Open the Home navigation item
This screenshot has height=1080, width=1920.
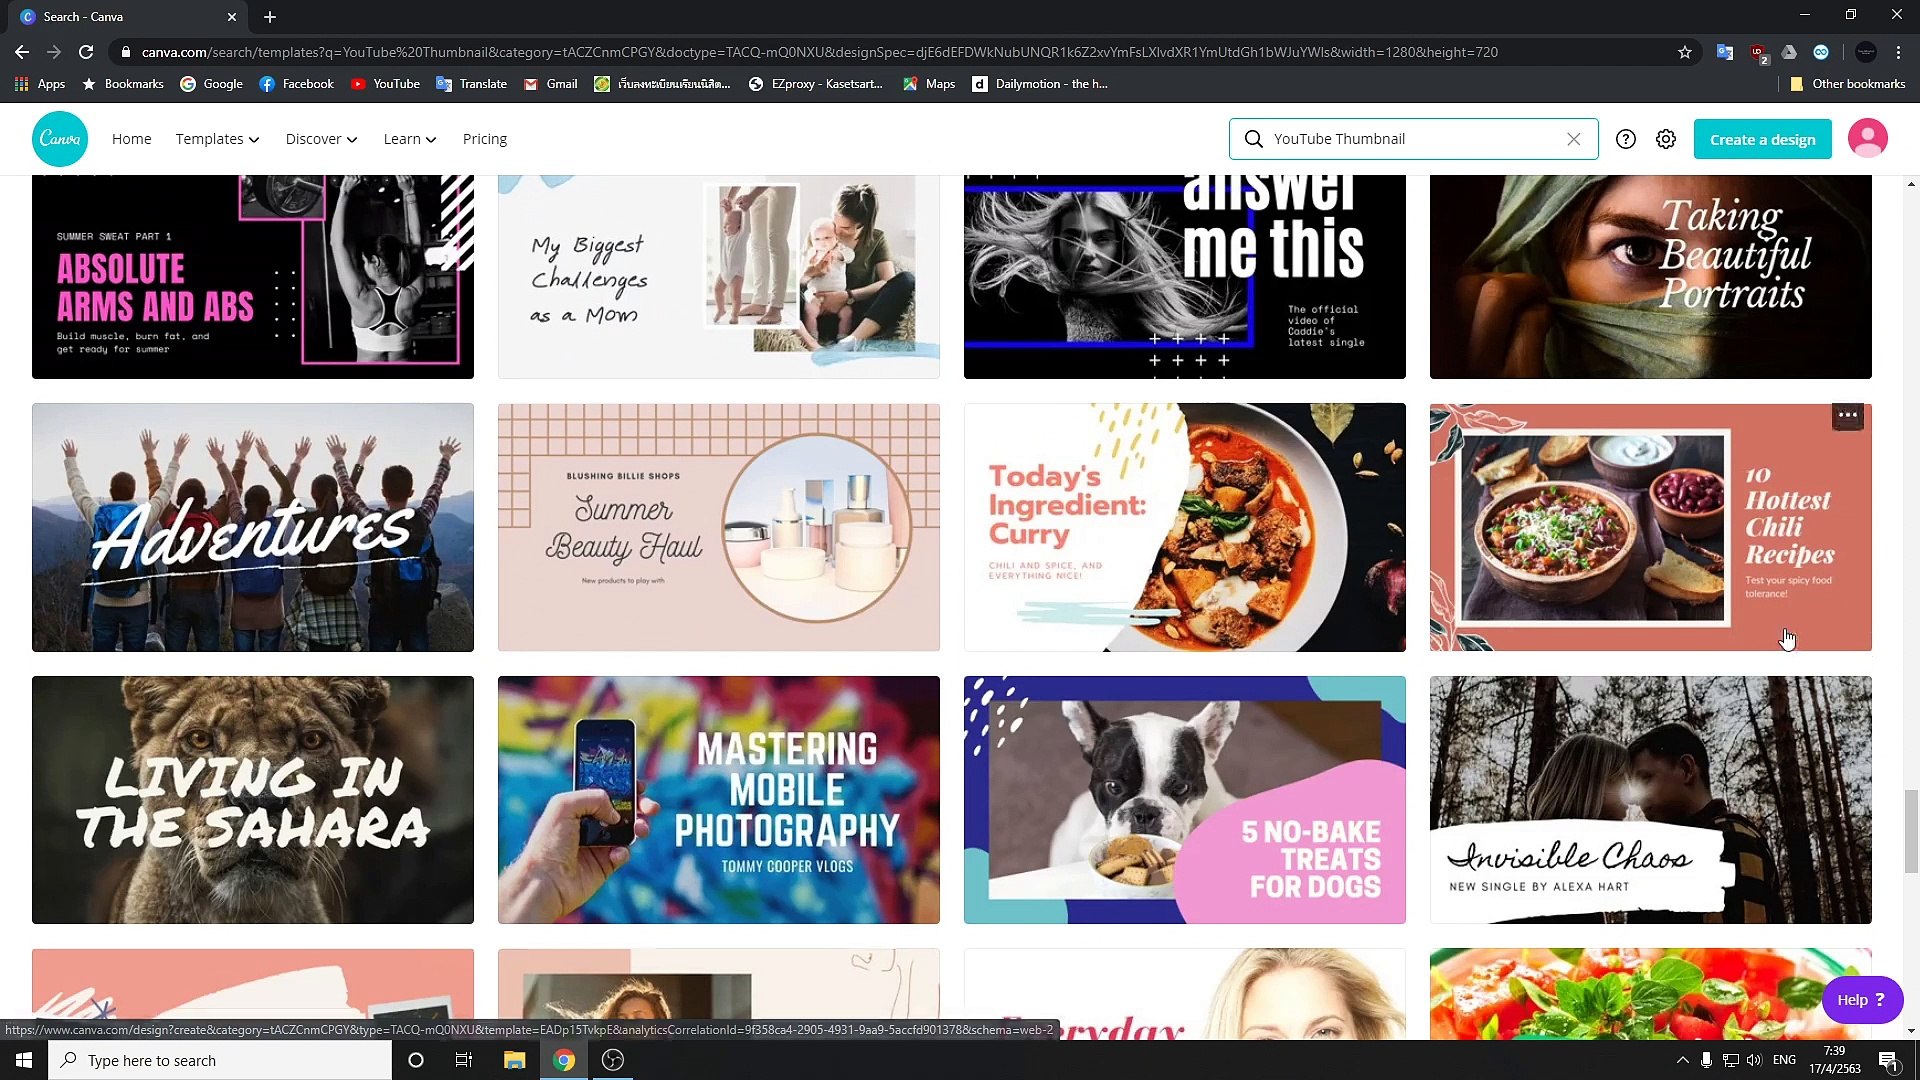coord(131,138)
